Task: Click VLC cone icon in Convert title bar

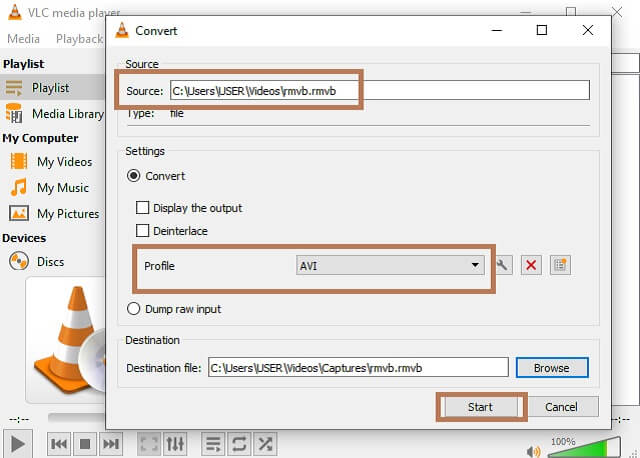Action: 122,31
